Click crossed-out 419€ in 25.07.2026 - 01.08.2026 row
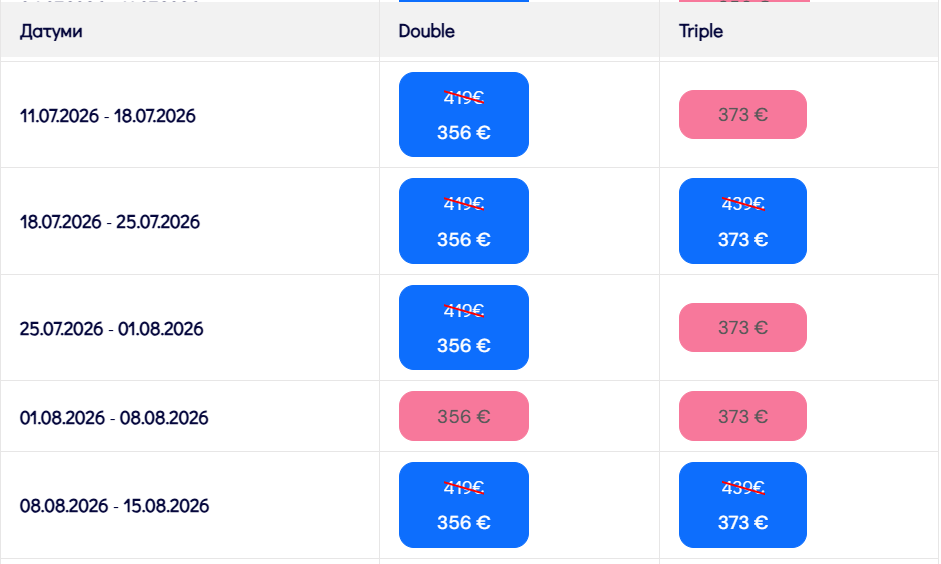 (463, 311)
